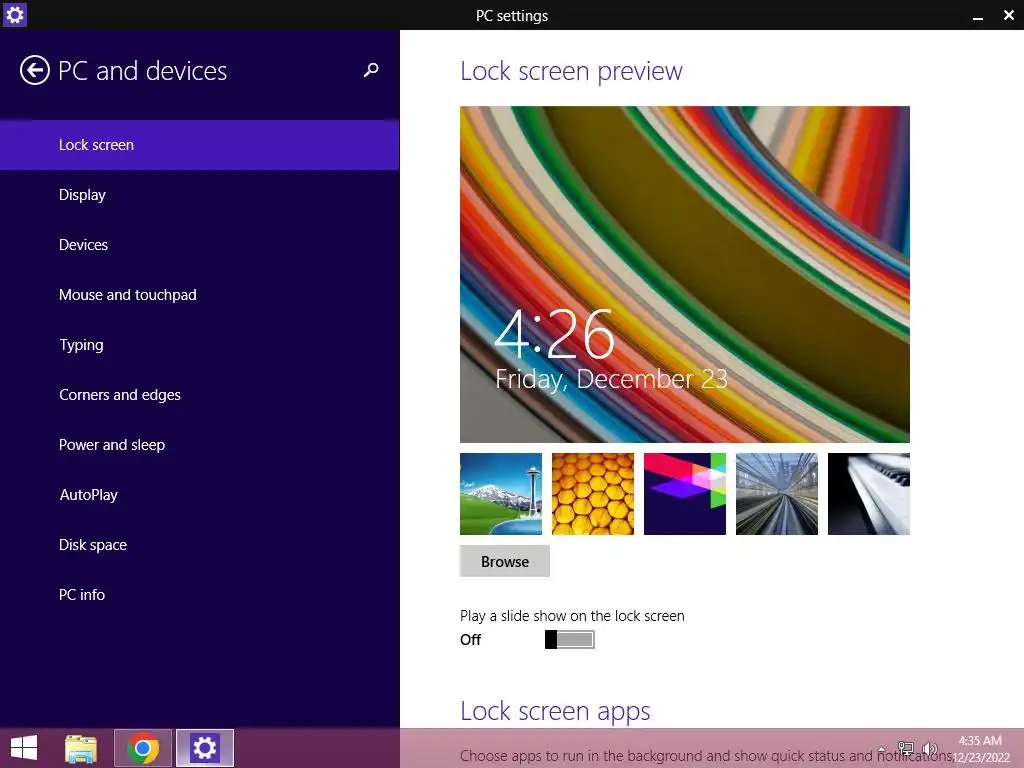
Task: Open the Typing settings
Action: click(x=199, y=345)
